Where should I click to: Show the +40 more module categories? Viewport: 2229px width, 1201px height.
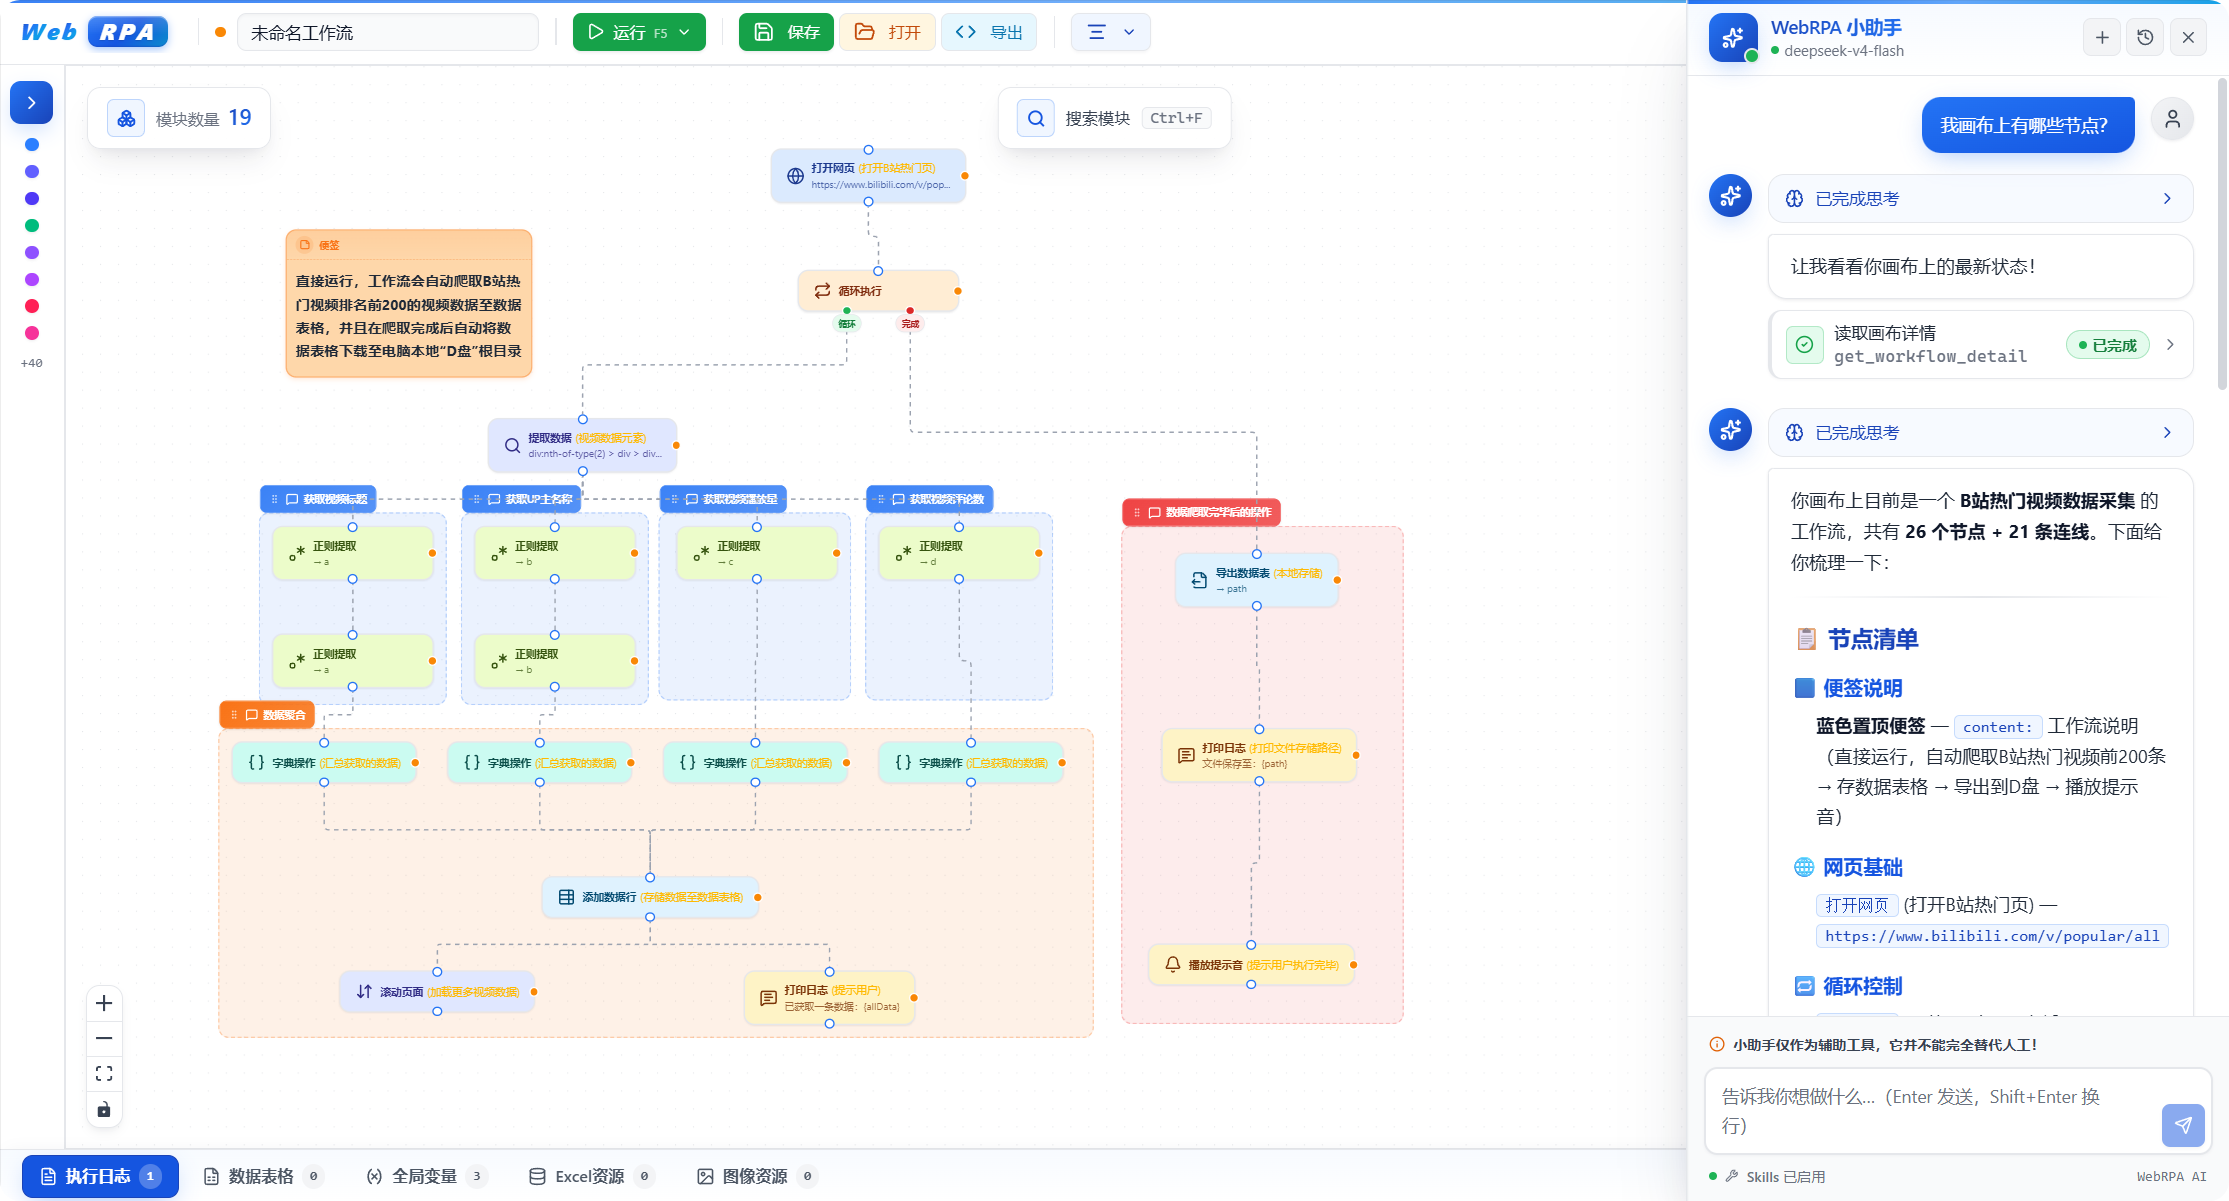click(32, 363)
